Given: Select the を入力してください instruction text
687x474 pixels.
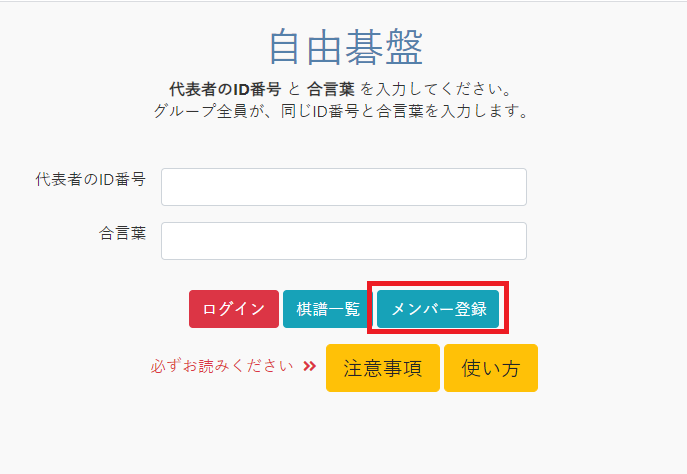Looking at the screenshot, I should point(436,89).
